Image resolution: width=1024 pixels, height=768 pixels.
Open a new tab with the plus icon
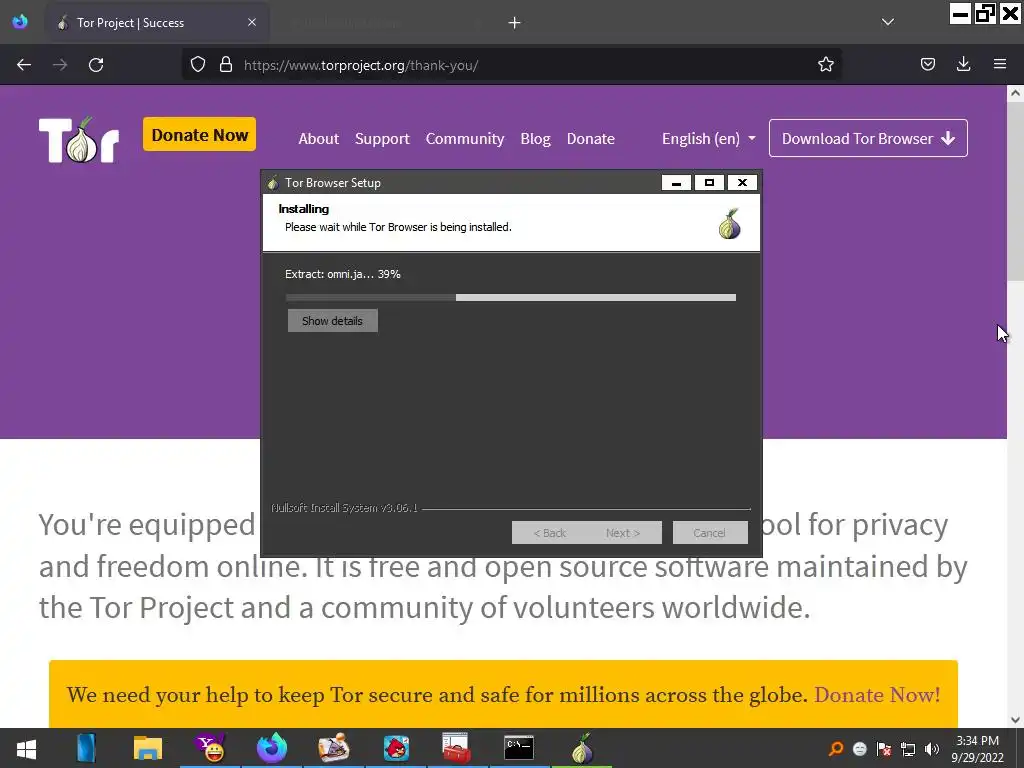point(515,23)
